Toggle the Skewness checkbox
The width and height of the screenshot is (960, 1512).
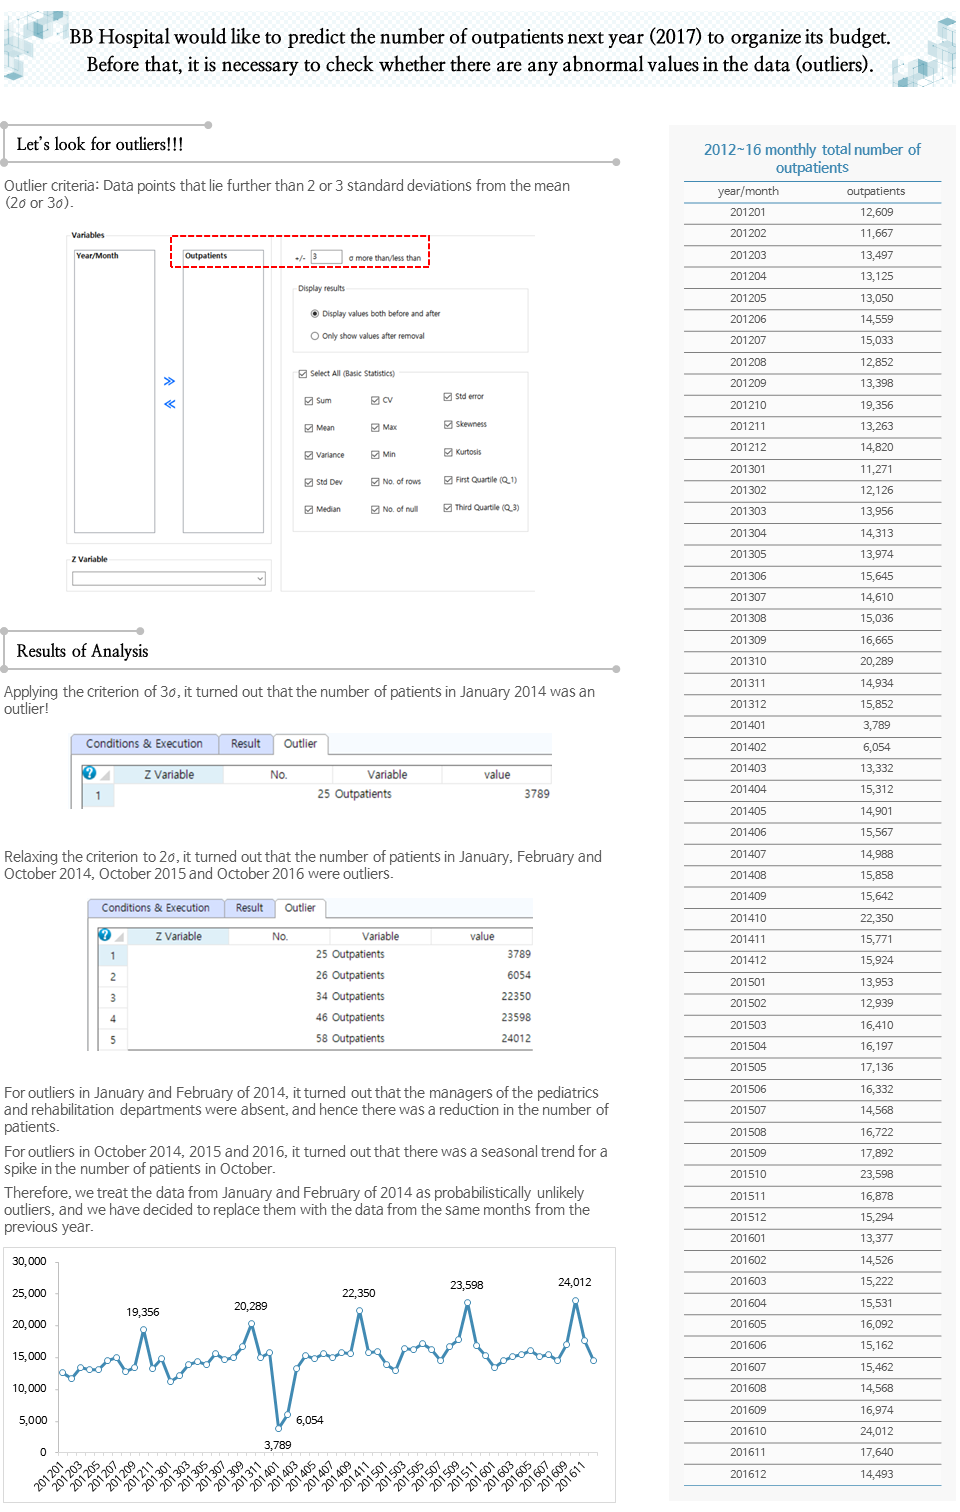(448, 425)
